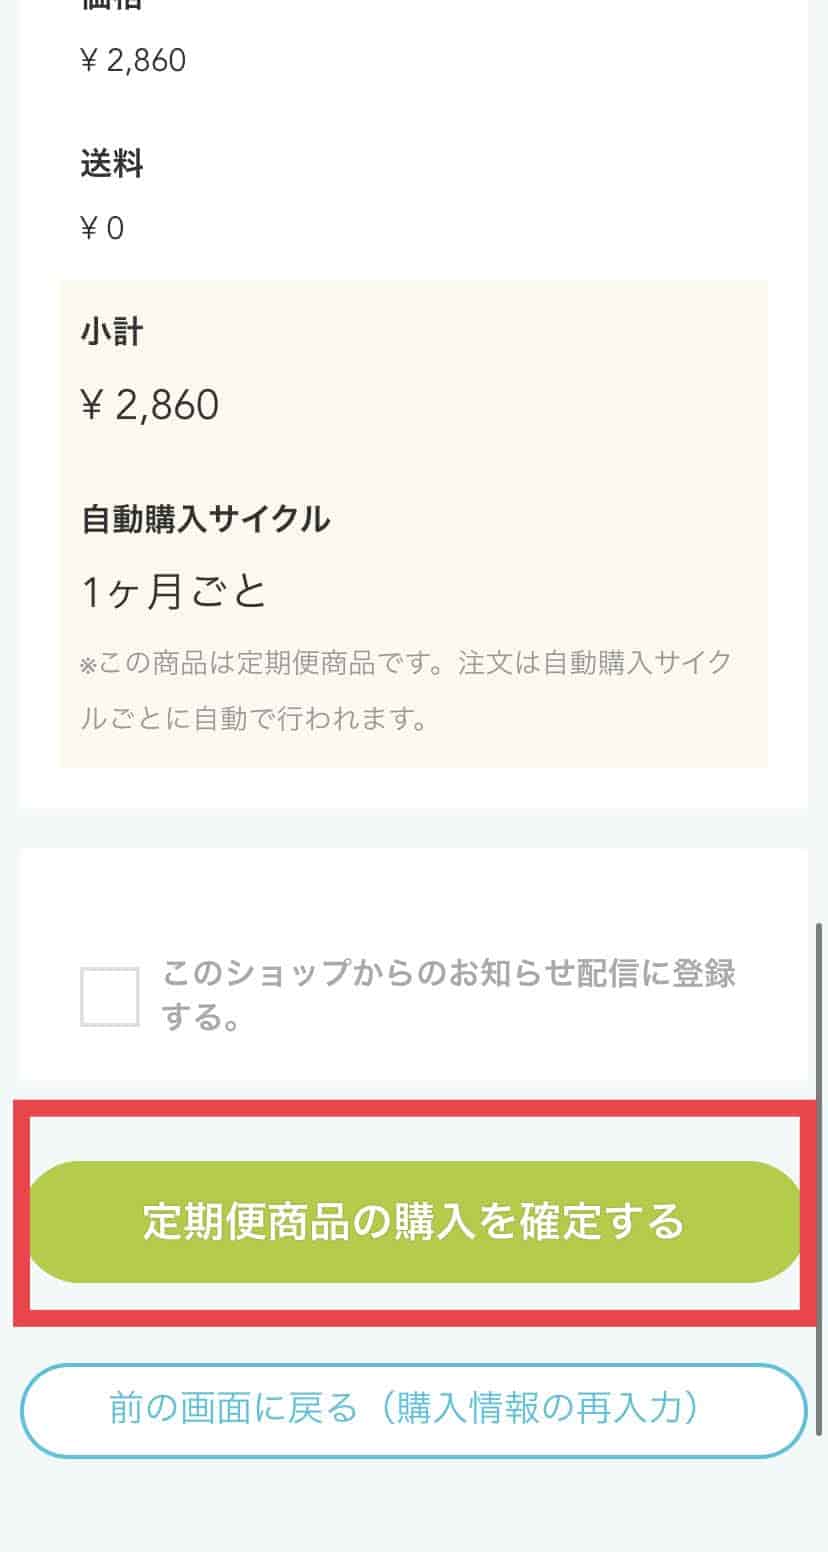
Task: Click the blank space above the notification checkbox
Action: point(414,895)
